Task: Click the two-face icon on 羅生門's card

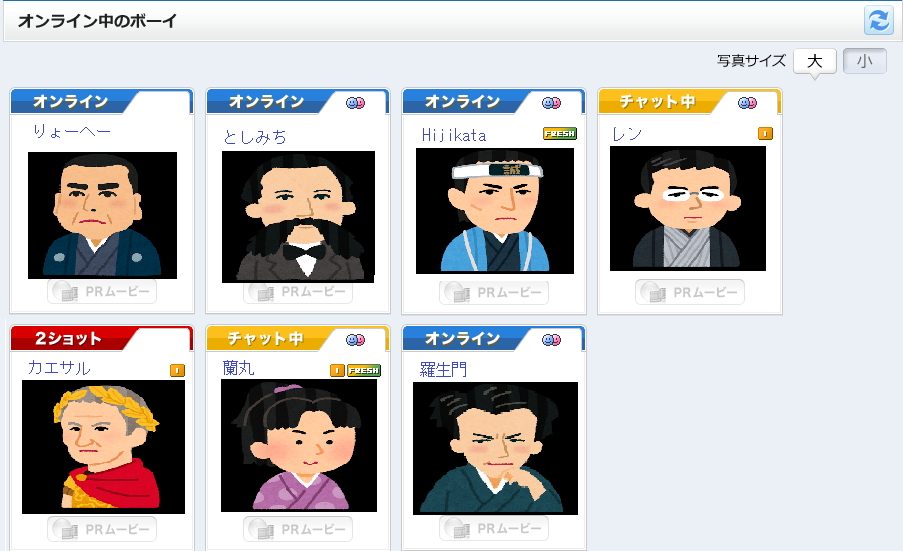Action: [551, 340]
